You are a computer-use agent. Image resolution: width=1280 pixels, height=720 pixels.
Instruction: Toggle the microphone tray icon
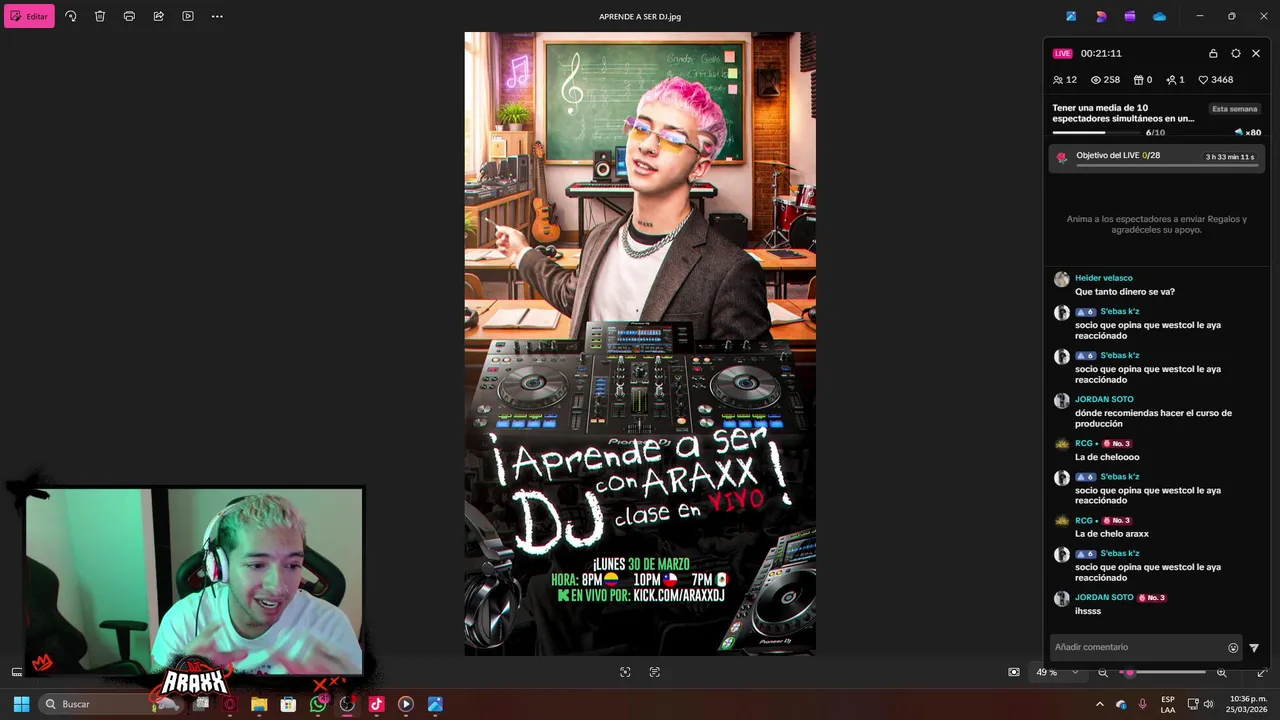point(1143,704)
